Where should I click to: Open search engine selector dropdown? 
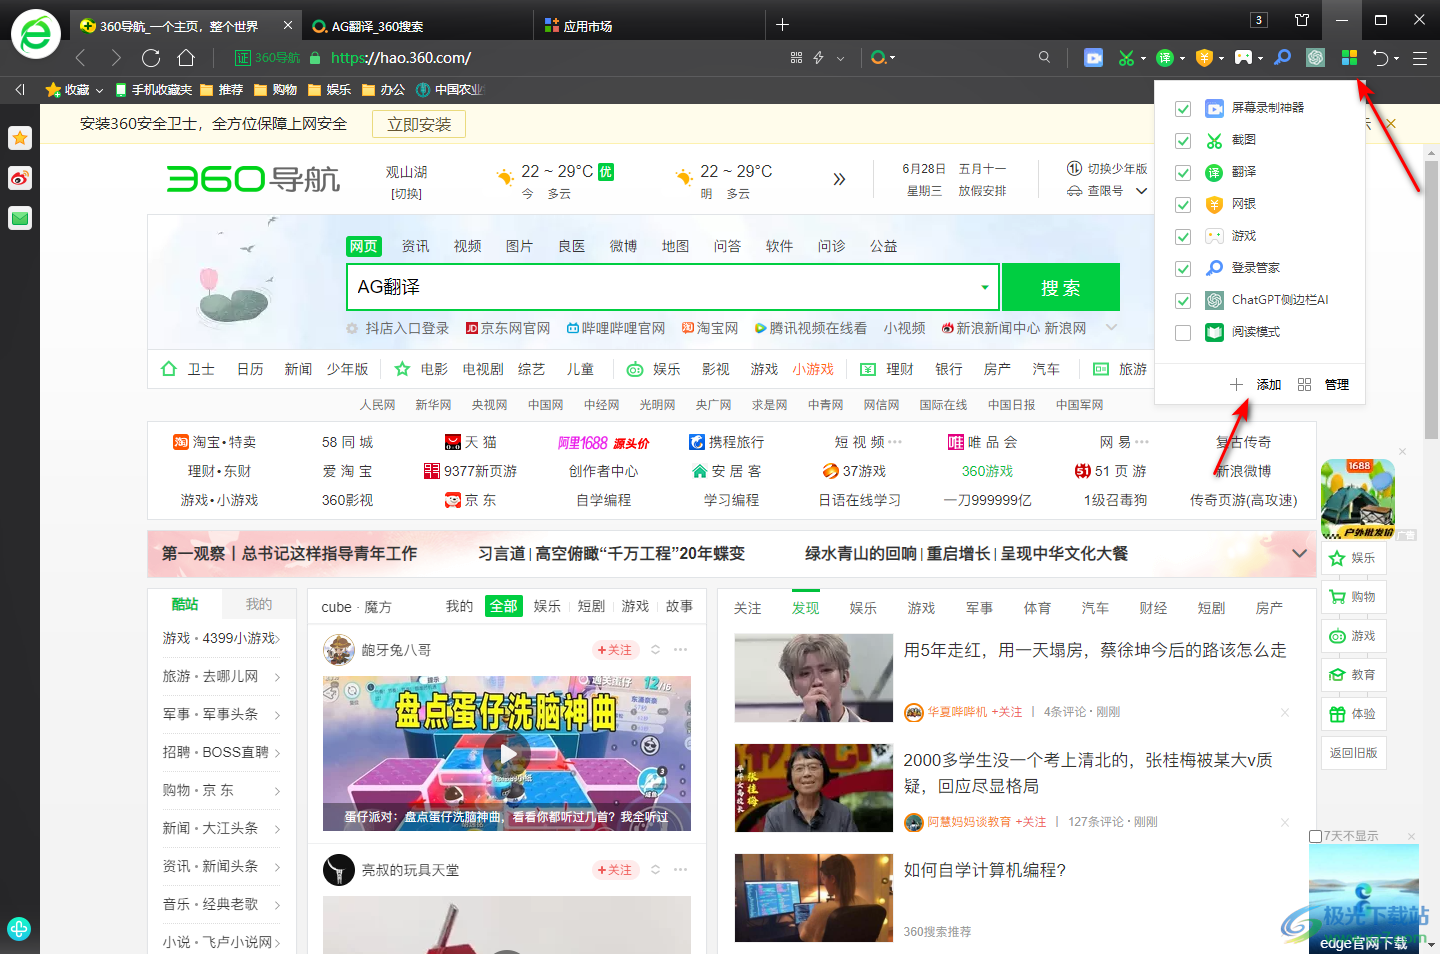click(883, 58)
